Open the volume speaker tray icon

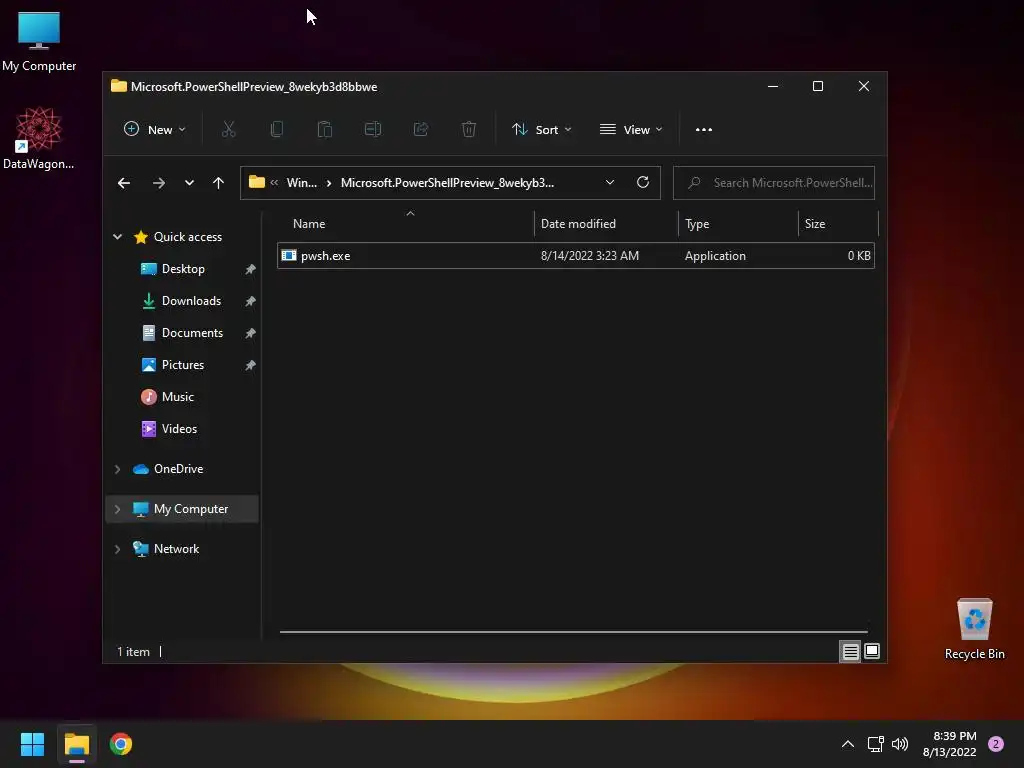900,744
